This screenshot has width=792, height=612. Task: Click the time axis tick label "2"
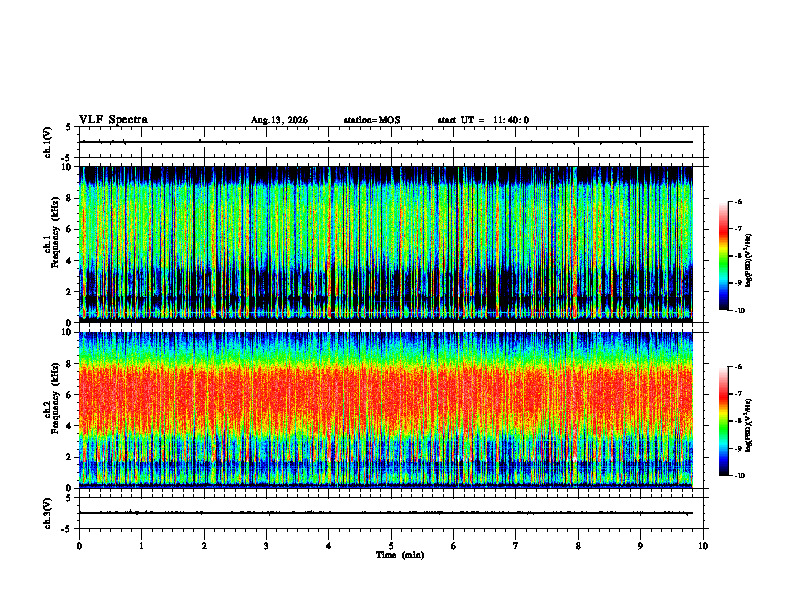[204, 546]
